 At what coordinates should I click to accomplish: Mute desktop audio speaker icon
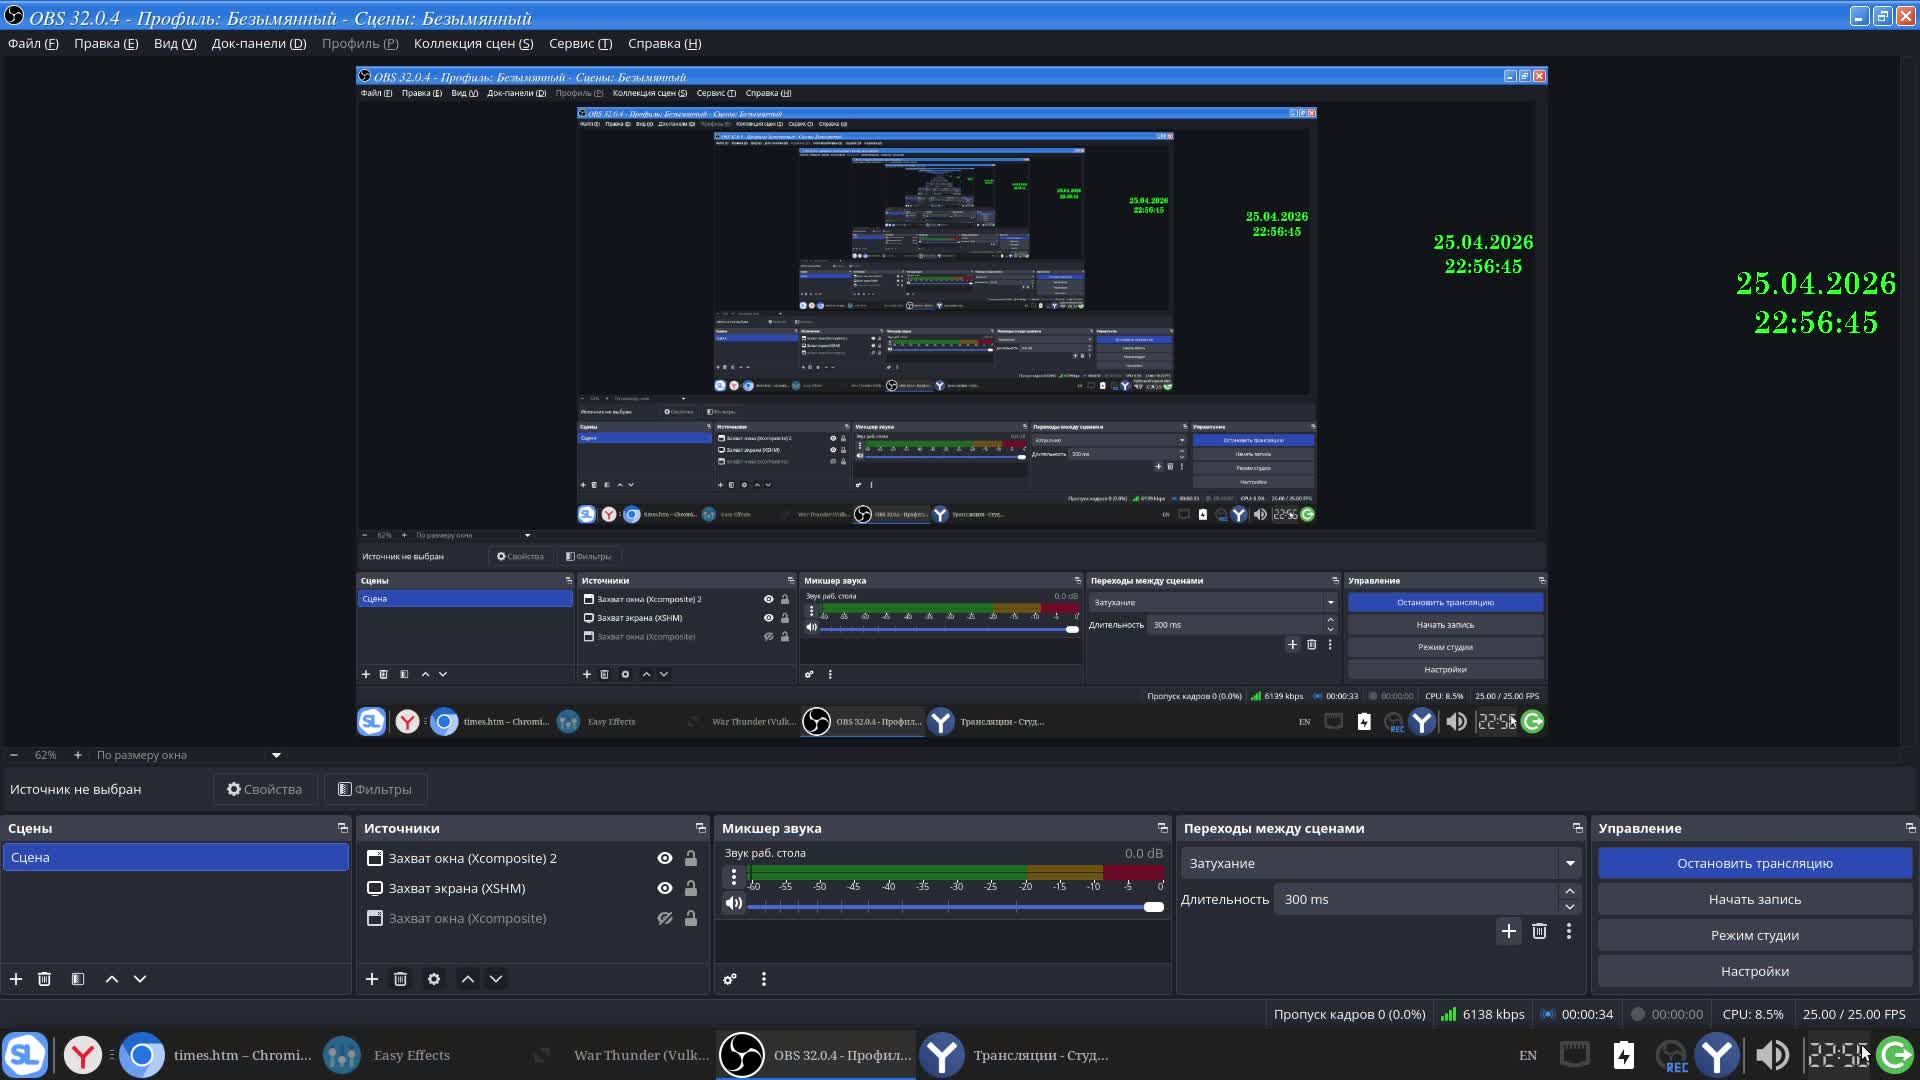(734, 904)
